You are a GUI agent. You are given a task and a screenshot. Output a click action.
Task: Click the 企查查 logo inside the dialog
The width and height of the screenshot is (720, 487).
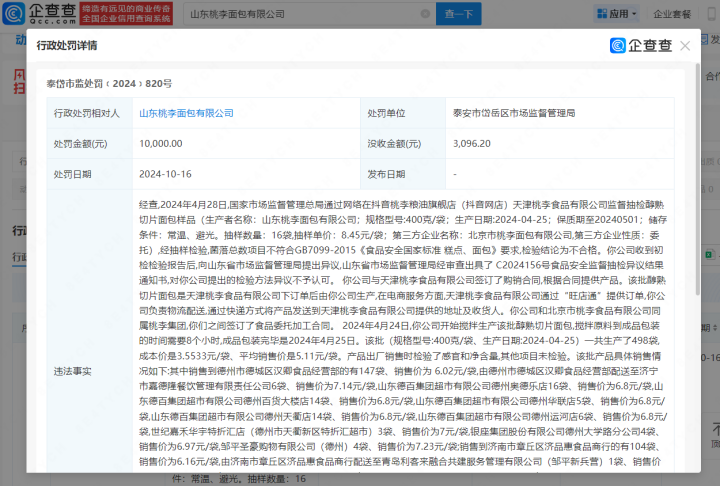[641, 45]
